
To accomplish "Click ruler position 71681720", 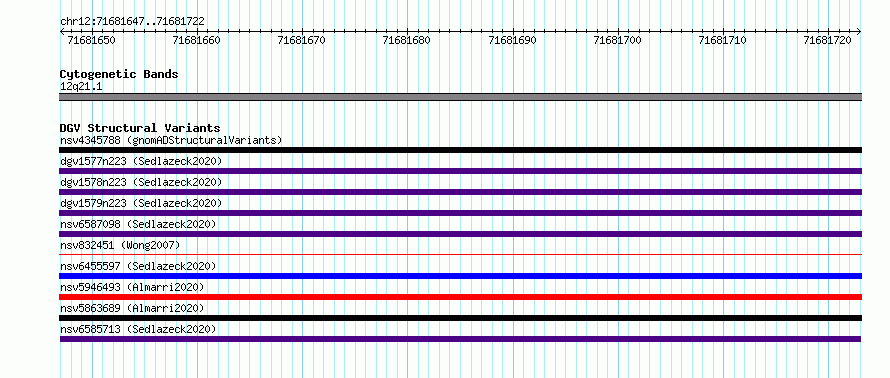I will coord(828,40).
